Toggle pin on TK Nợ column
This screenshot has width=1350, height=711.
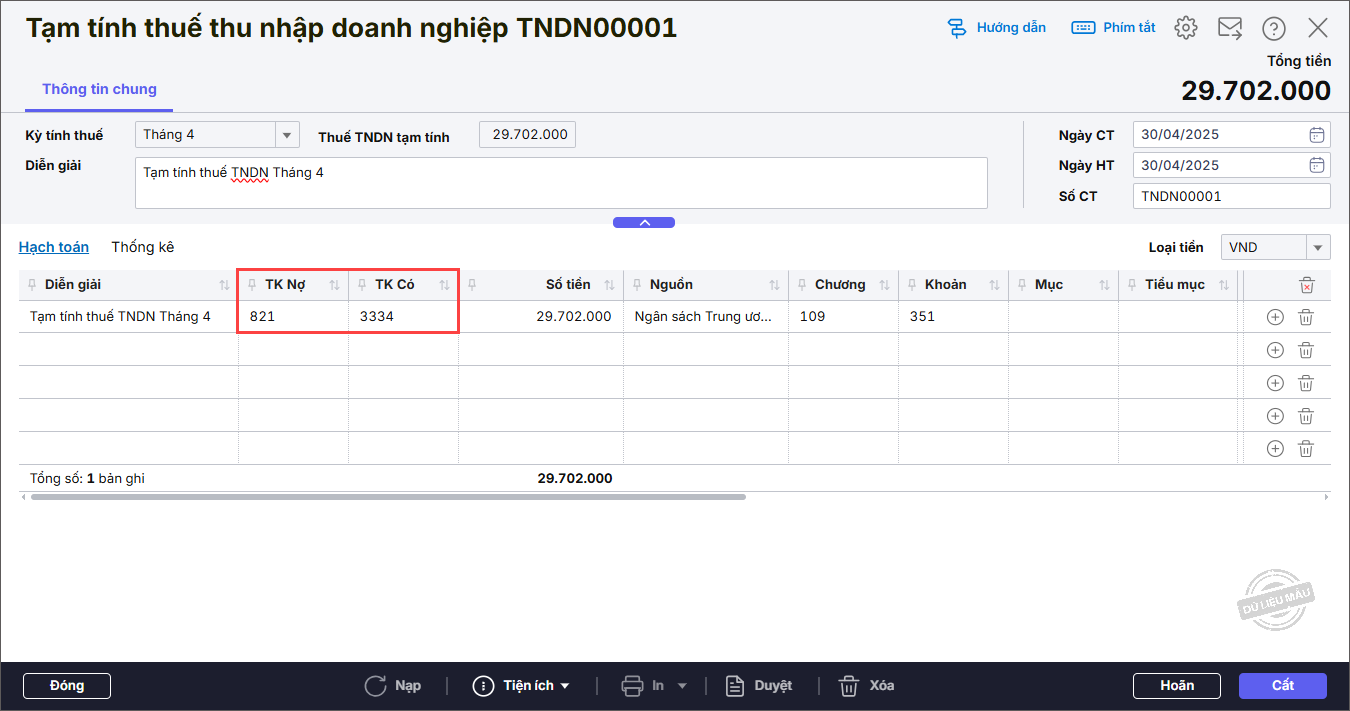click(252, 285)
